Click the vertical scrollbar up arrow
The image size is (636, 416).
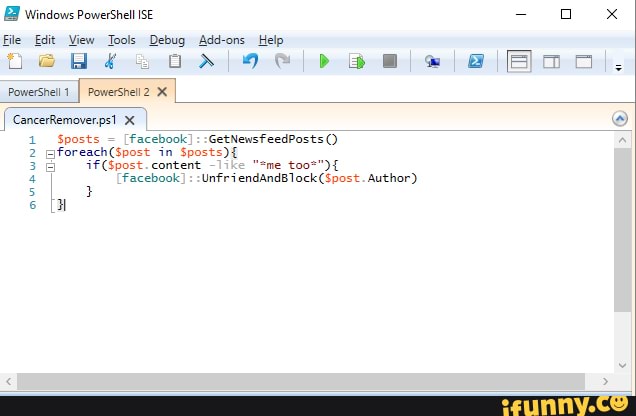coord(623,140)
